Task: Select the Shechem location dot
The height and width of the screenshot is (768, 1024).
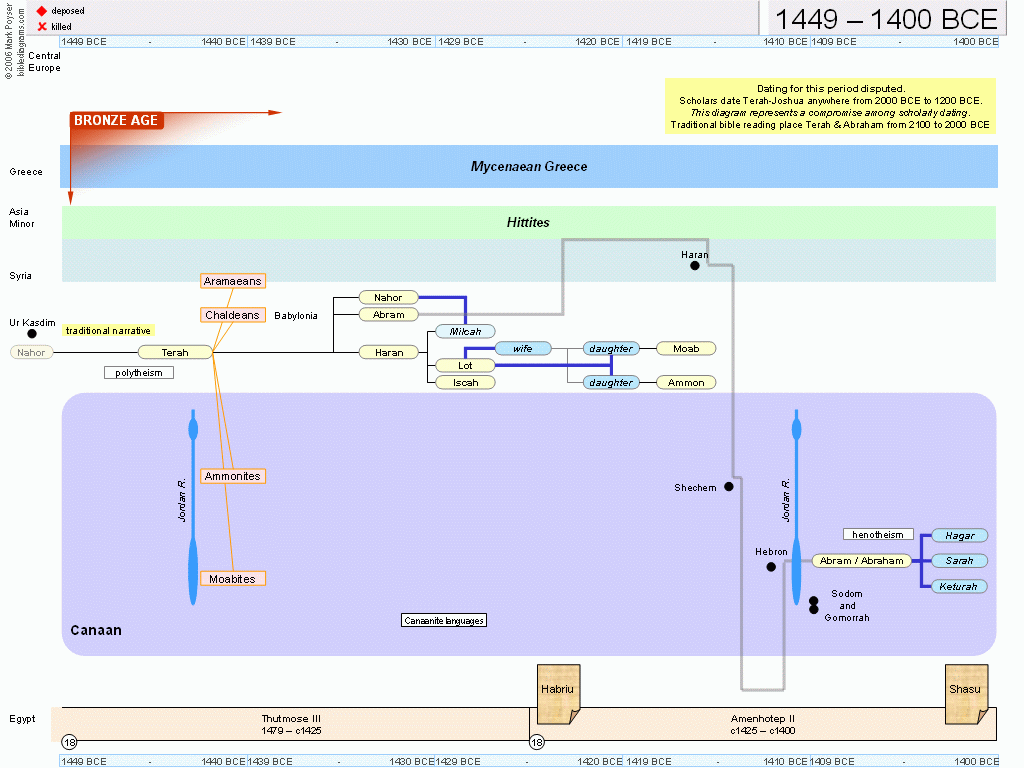Action: tap(729, 487)
